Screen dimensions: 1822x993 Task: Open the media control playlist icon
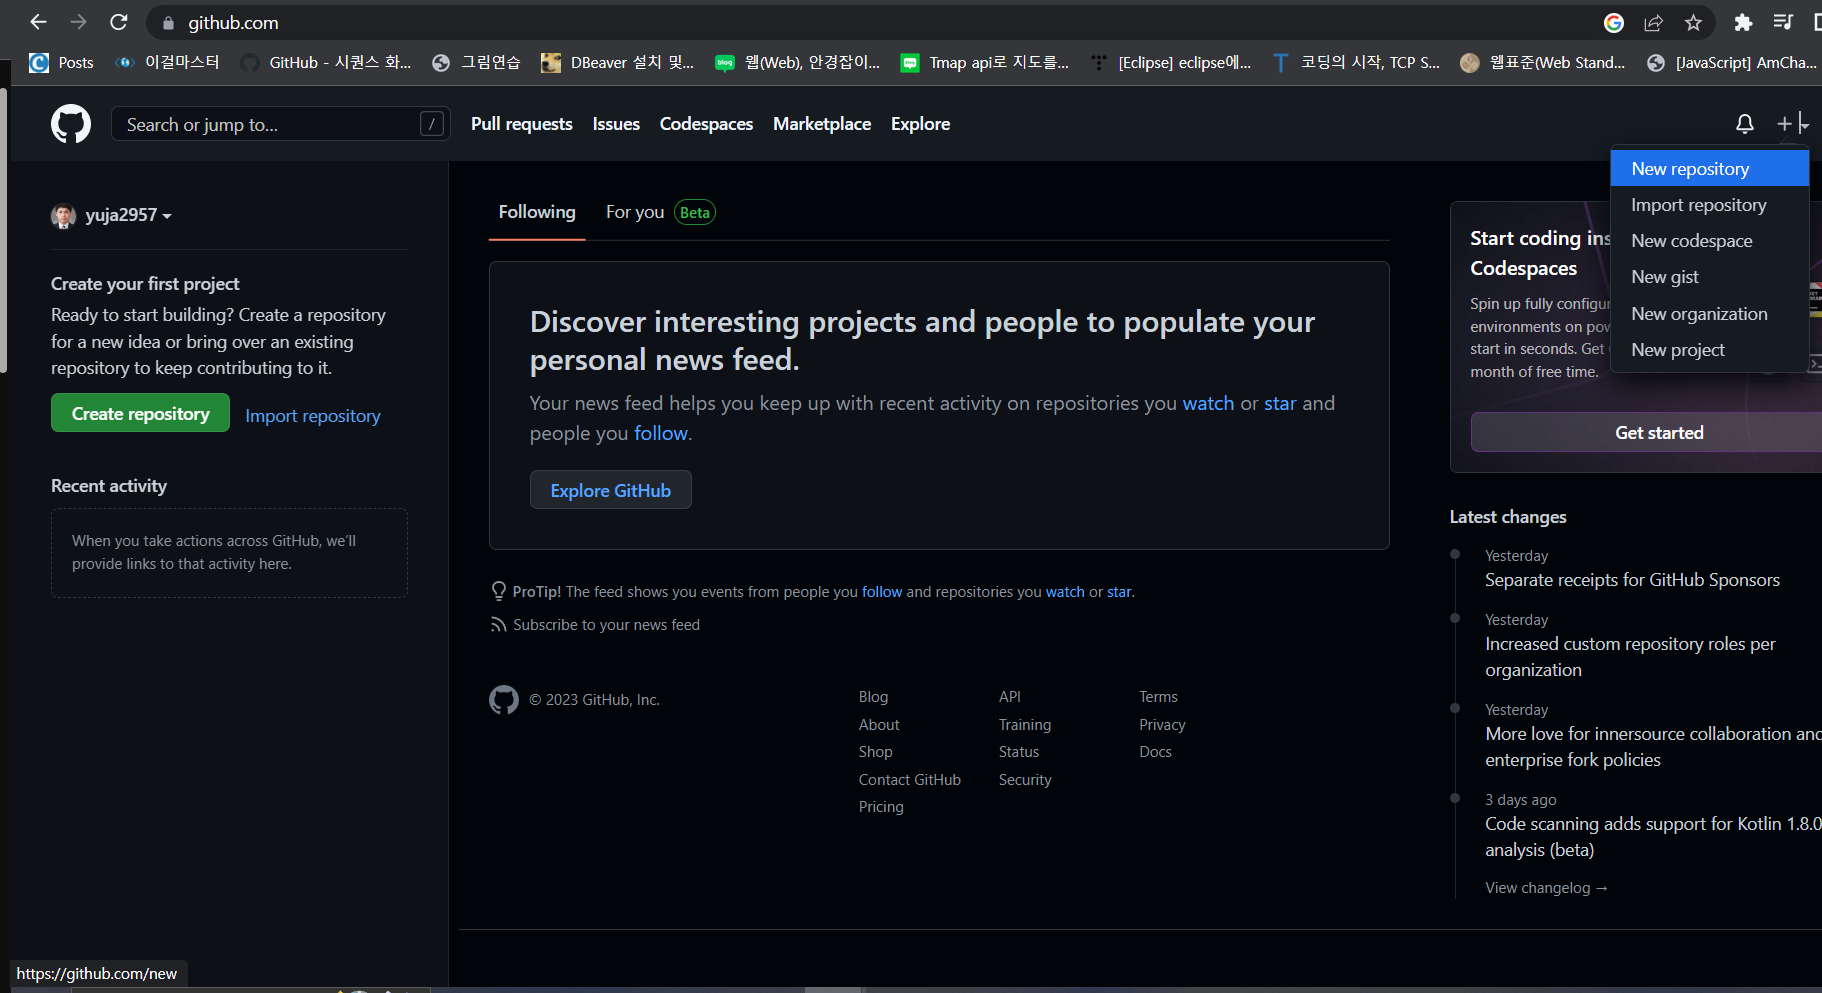[x=1783, y=22]
